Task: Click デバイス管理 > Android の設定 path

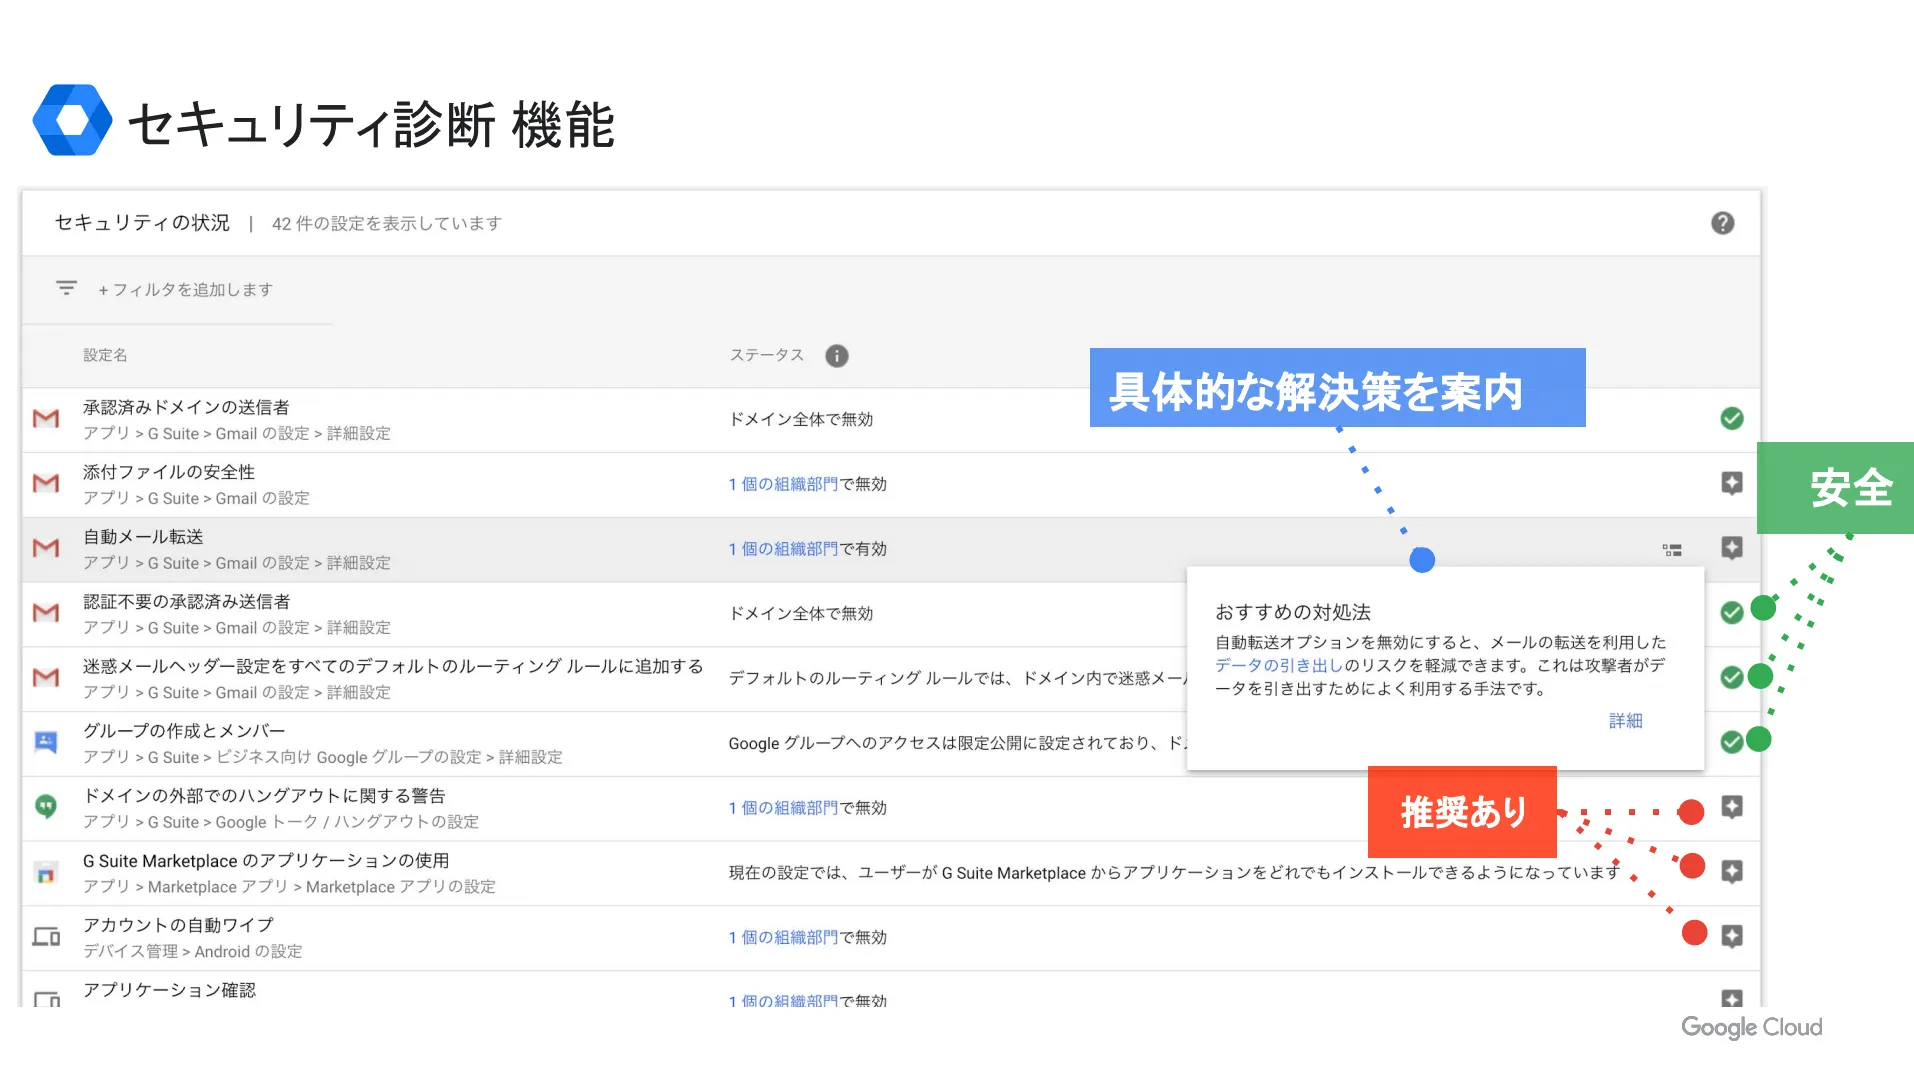Action: click(x=192, y=951)
